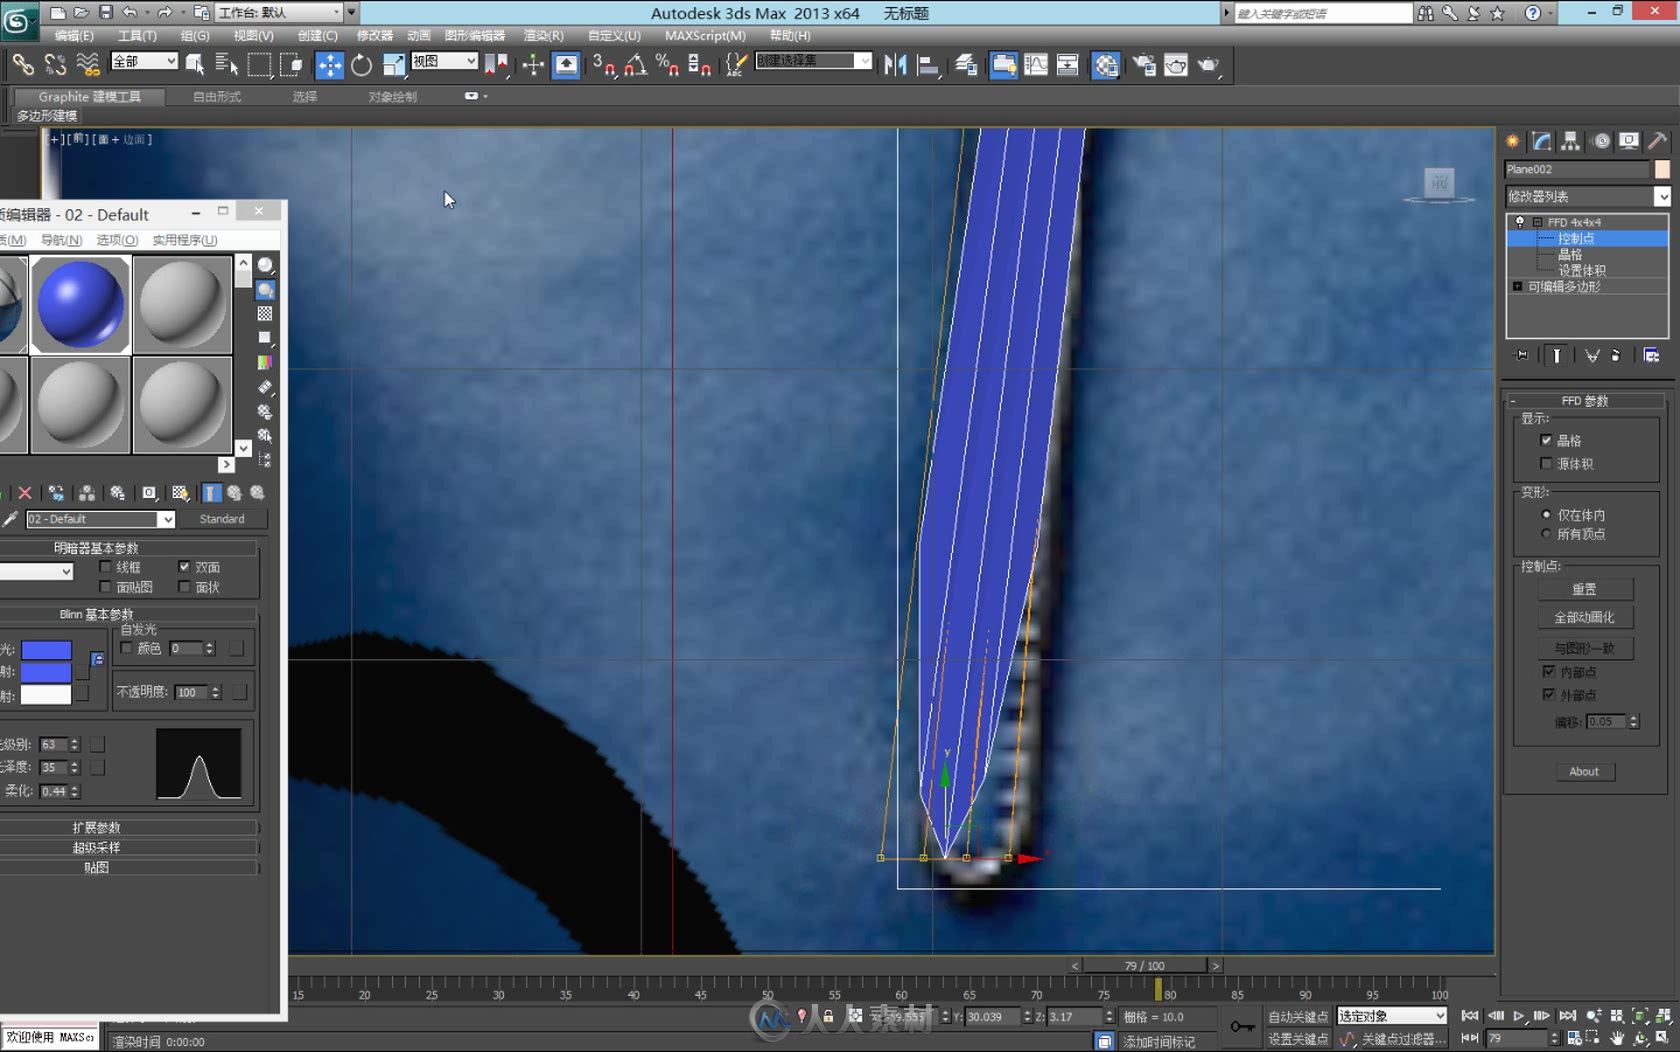Open the 帮助(H) menu
Image resolution: width=1680 pixels, height=1052 pixels.
pyautogui.click(x=790, y=35)
